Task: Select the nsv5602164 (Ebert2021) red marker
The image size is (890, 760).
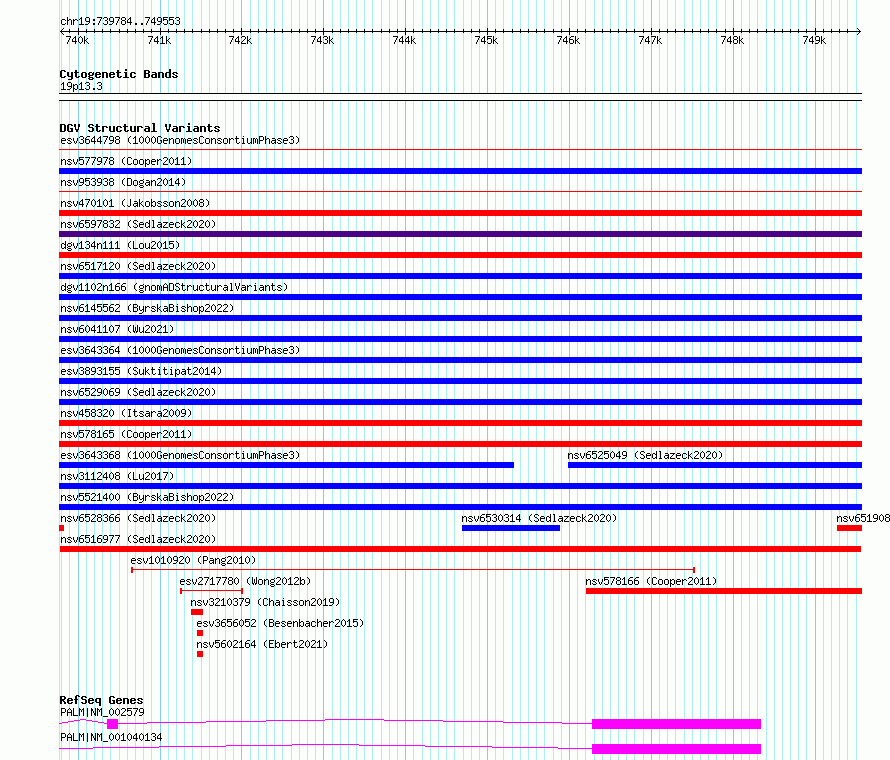Action: [x=200, y=654]
